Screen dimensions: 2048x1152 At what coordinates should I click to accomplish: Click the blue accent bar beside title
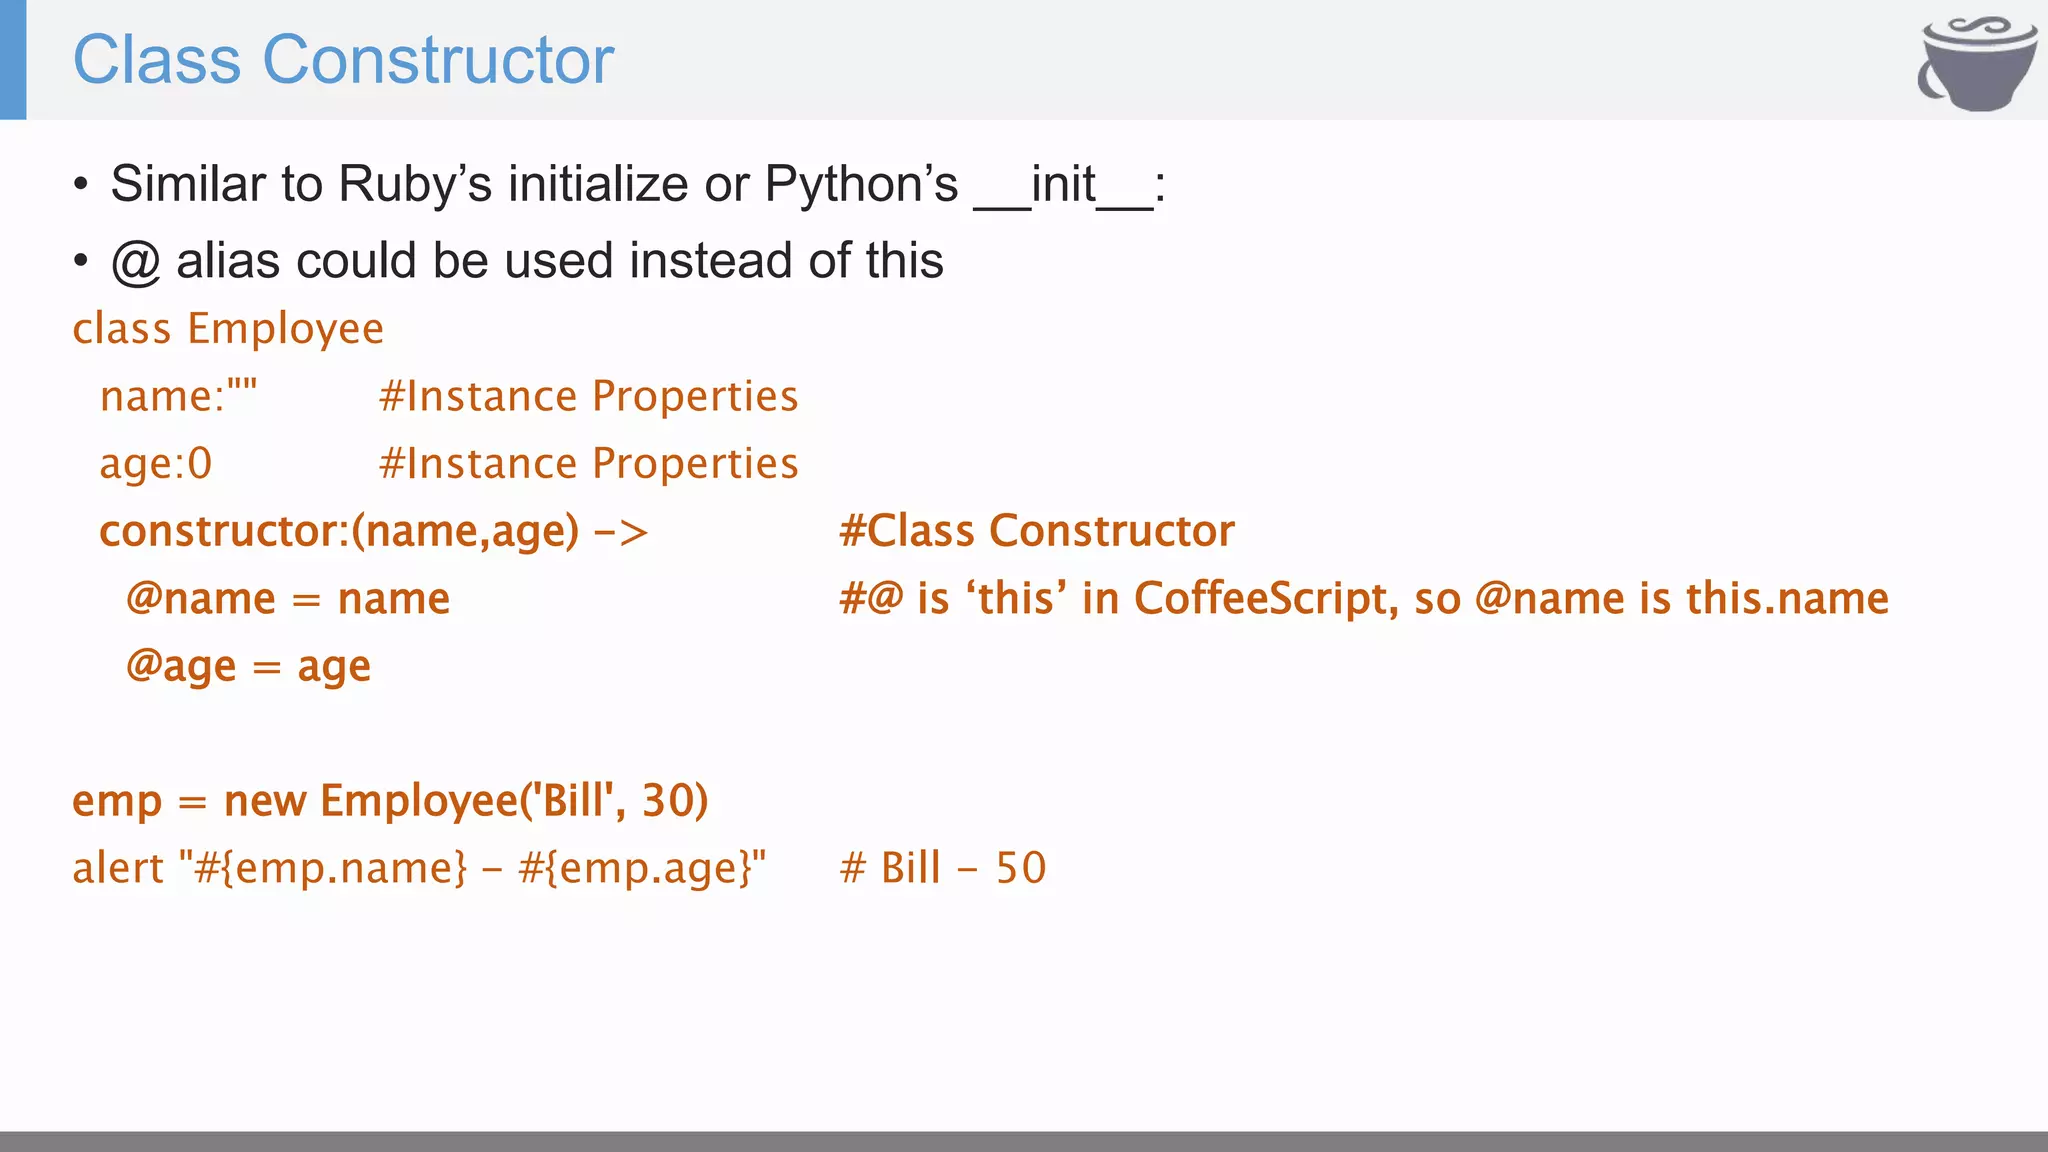point(13,60)
